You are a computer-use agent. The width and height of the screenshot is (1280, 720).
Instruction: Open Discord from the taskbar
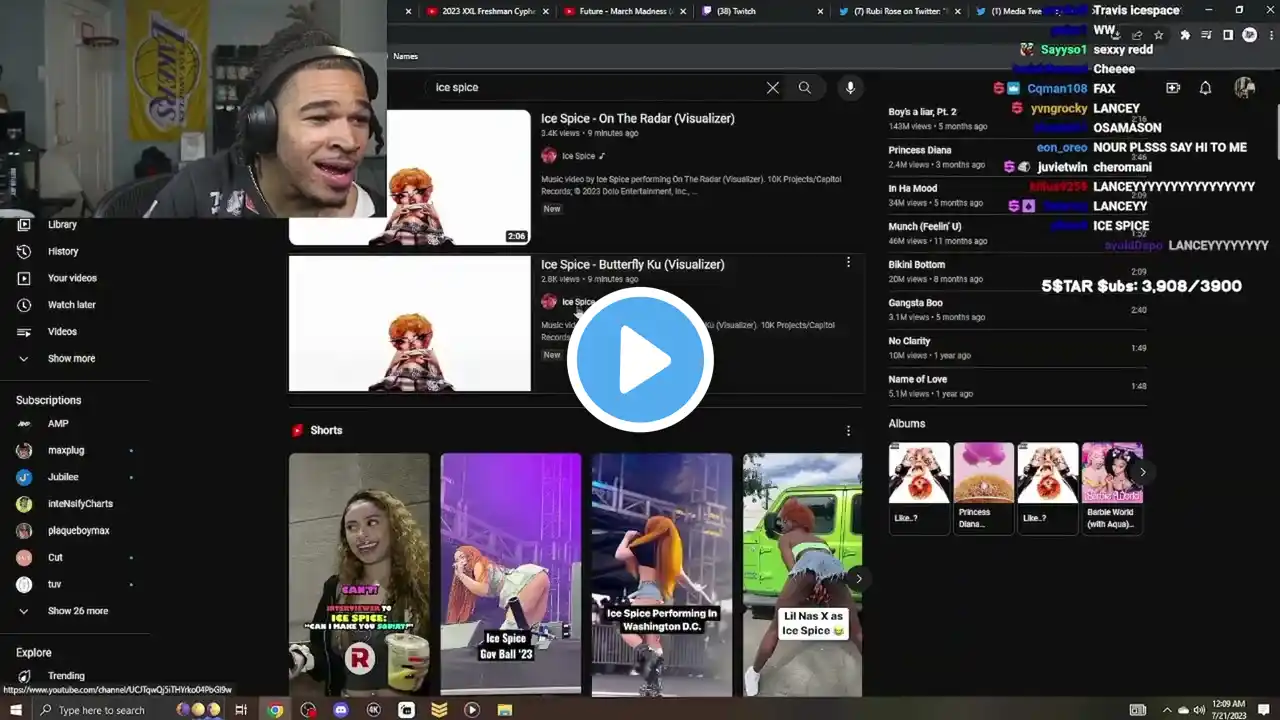coord(340,710)
